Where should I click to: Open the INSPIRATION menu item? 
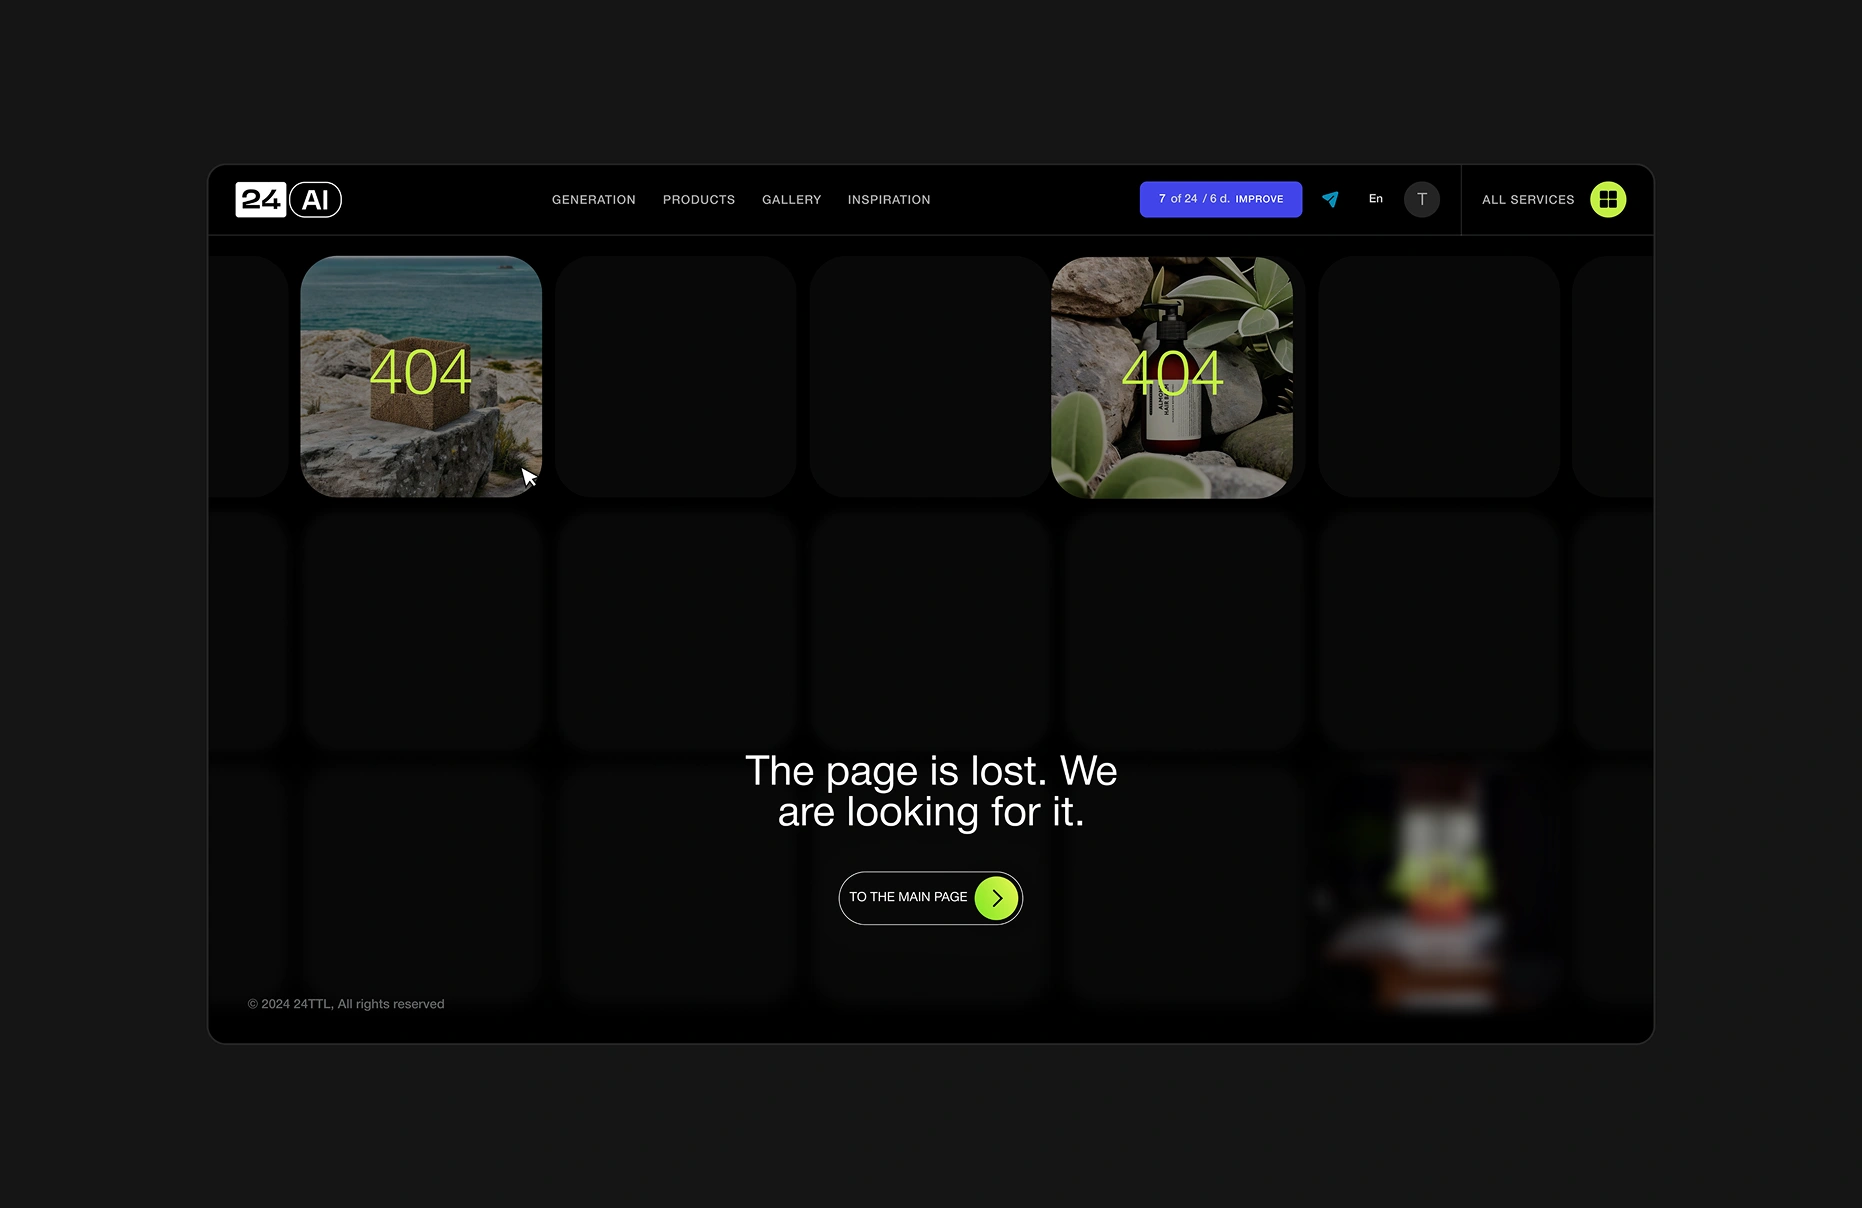[x=888, y=200]
